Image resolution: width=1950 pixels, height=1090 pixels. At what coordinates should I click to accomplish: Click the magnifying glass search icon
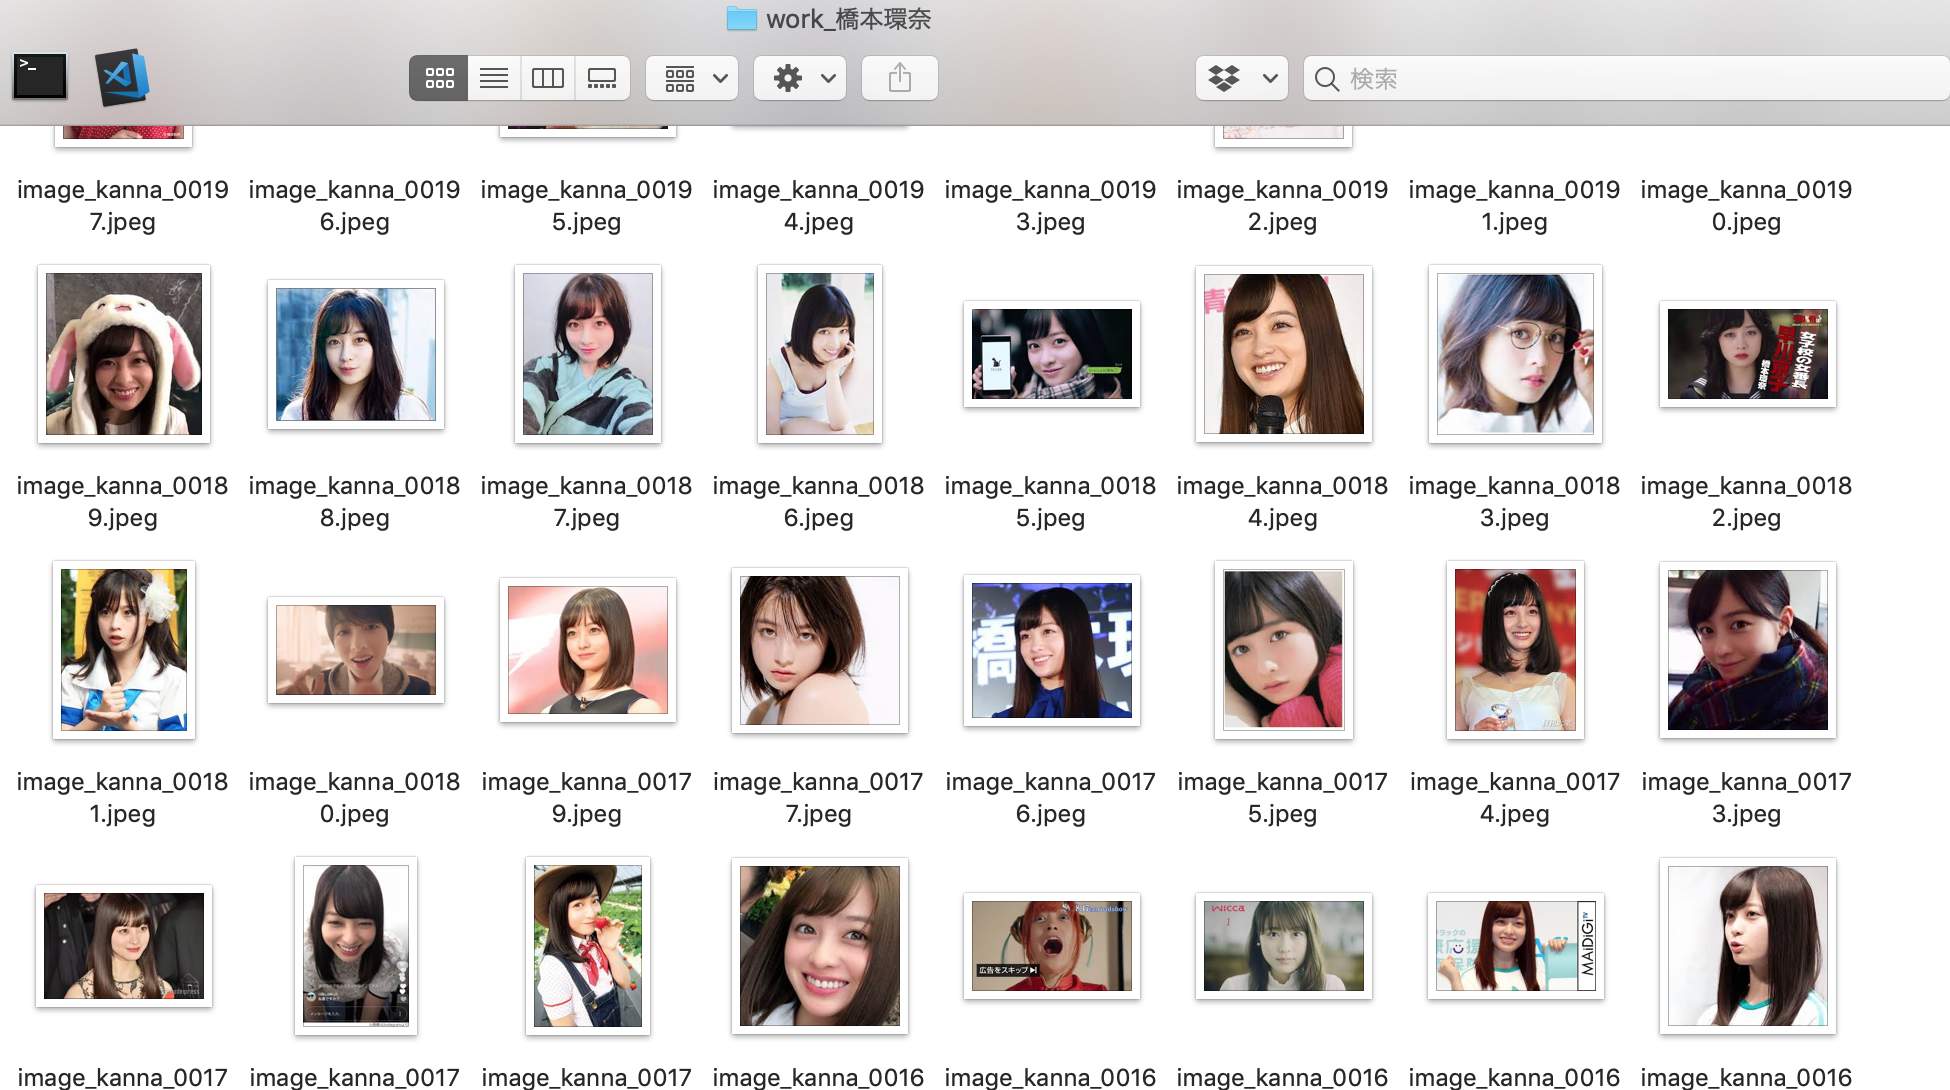[1327, 79]
